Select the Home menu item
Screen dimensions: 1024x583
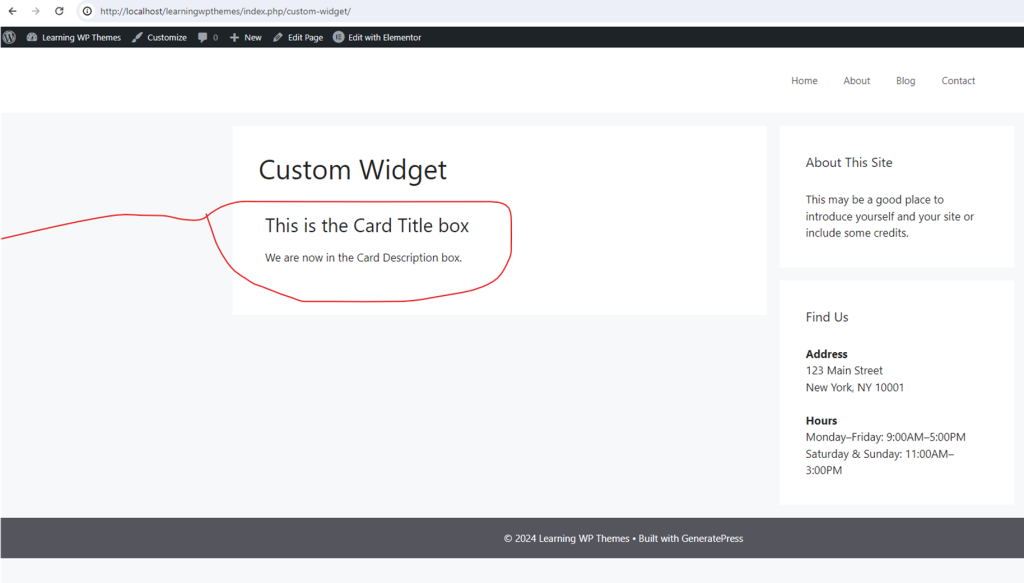coord(804,80)
